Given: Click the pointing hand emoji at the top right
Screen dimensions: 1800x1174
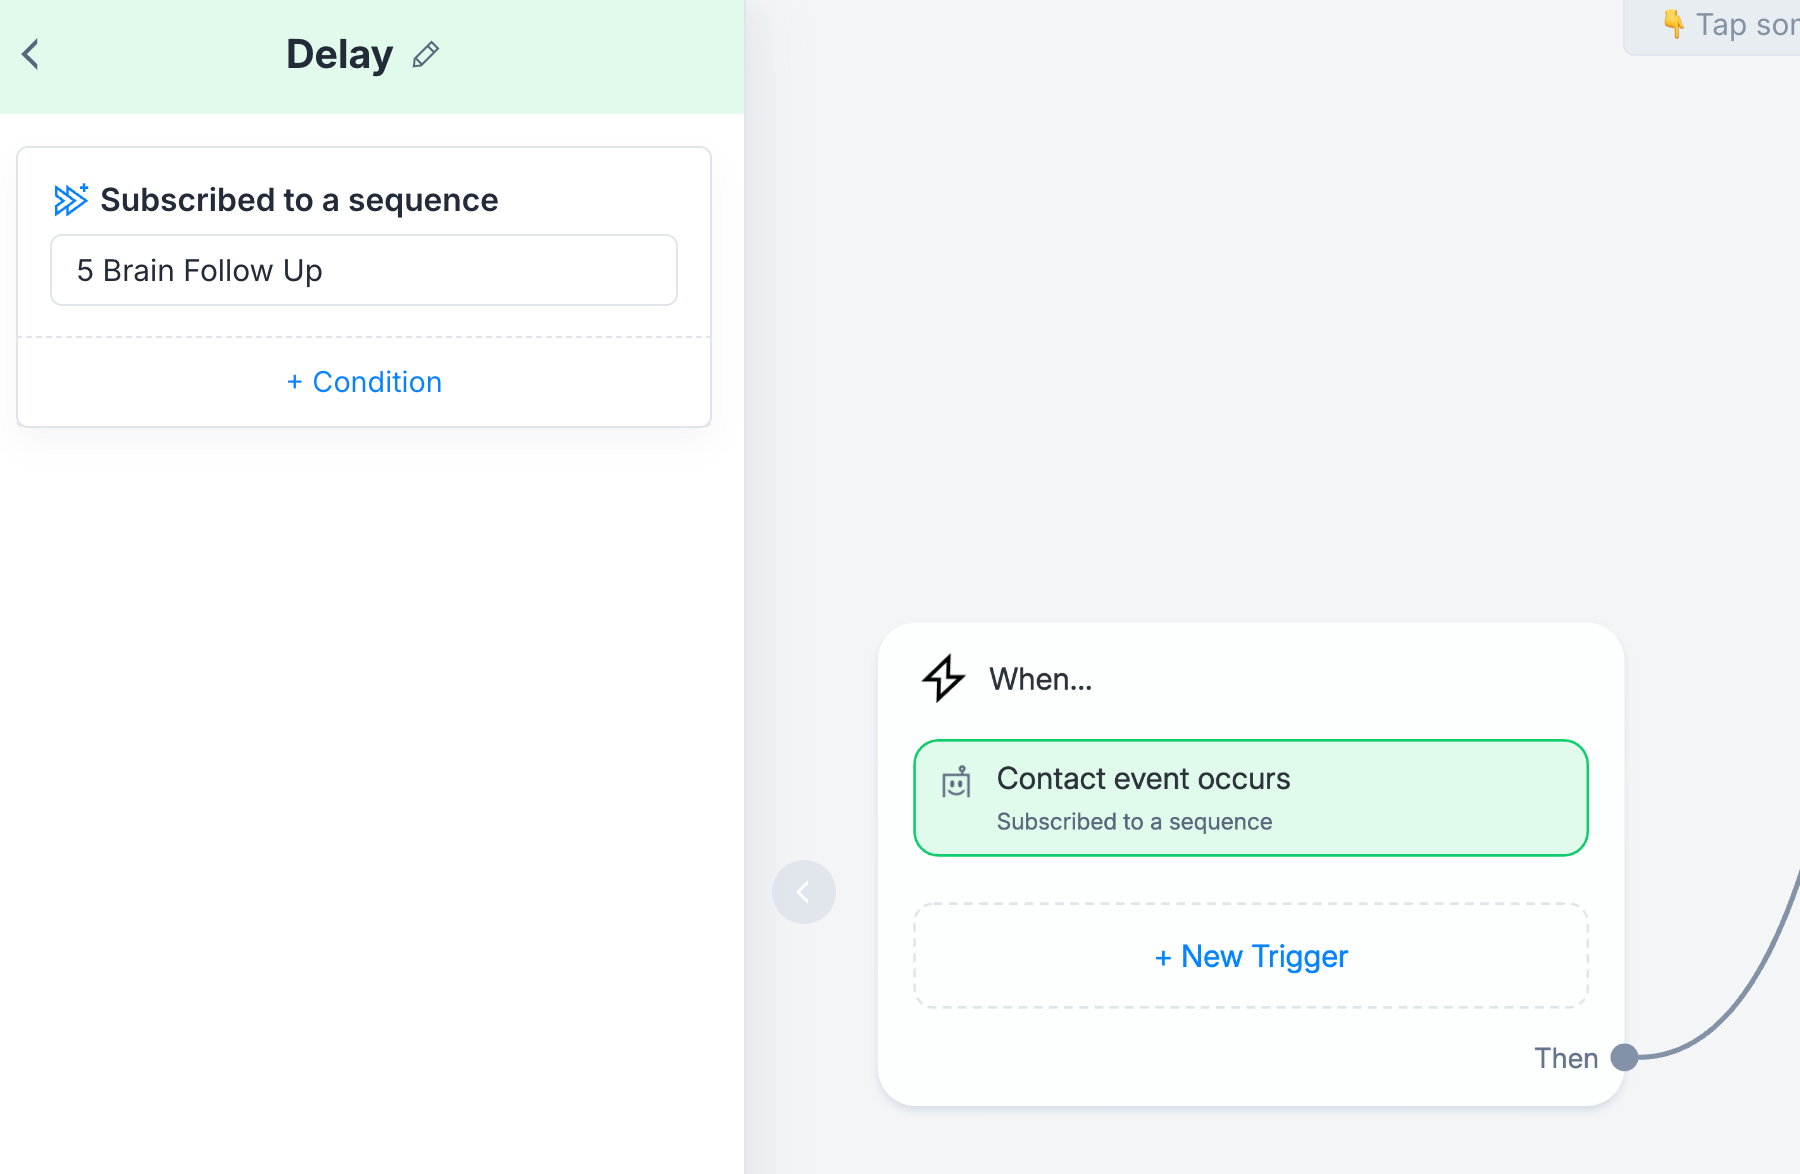Looking at the screenshot, I should [x=1673, y=23].
